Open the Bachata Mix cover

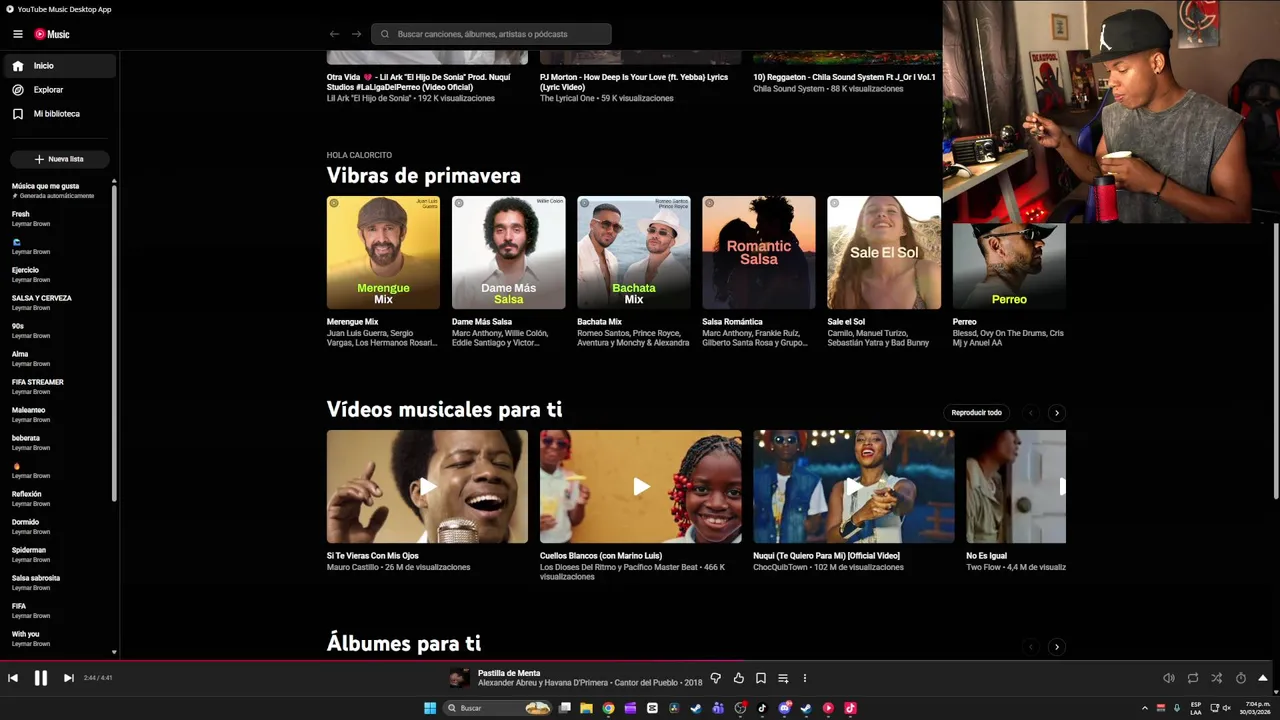click(633, 252)
